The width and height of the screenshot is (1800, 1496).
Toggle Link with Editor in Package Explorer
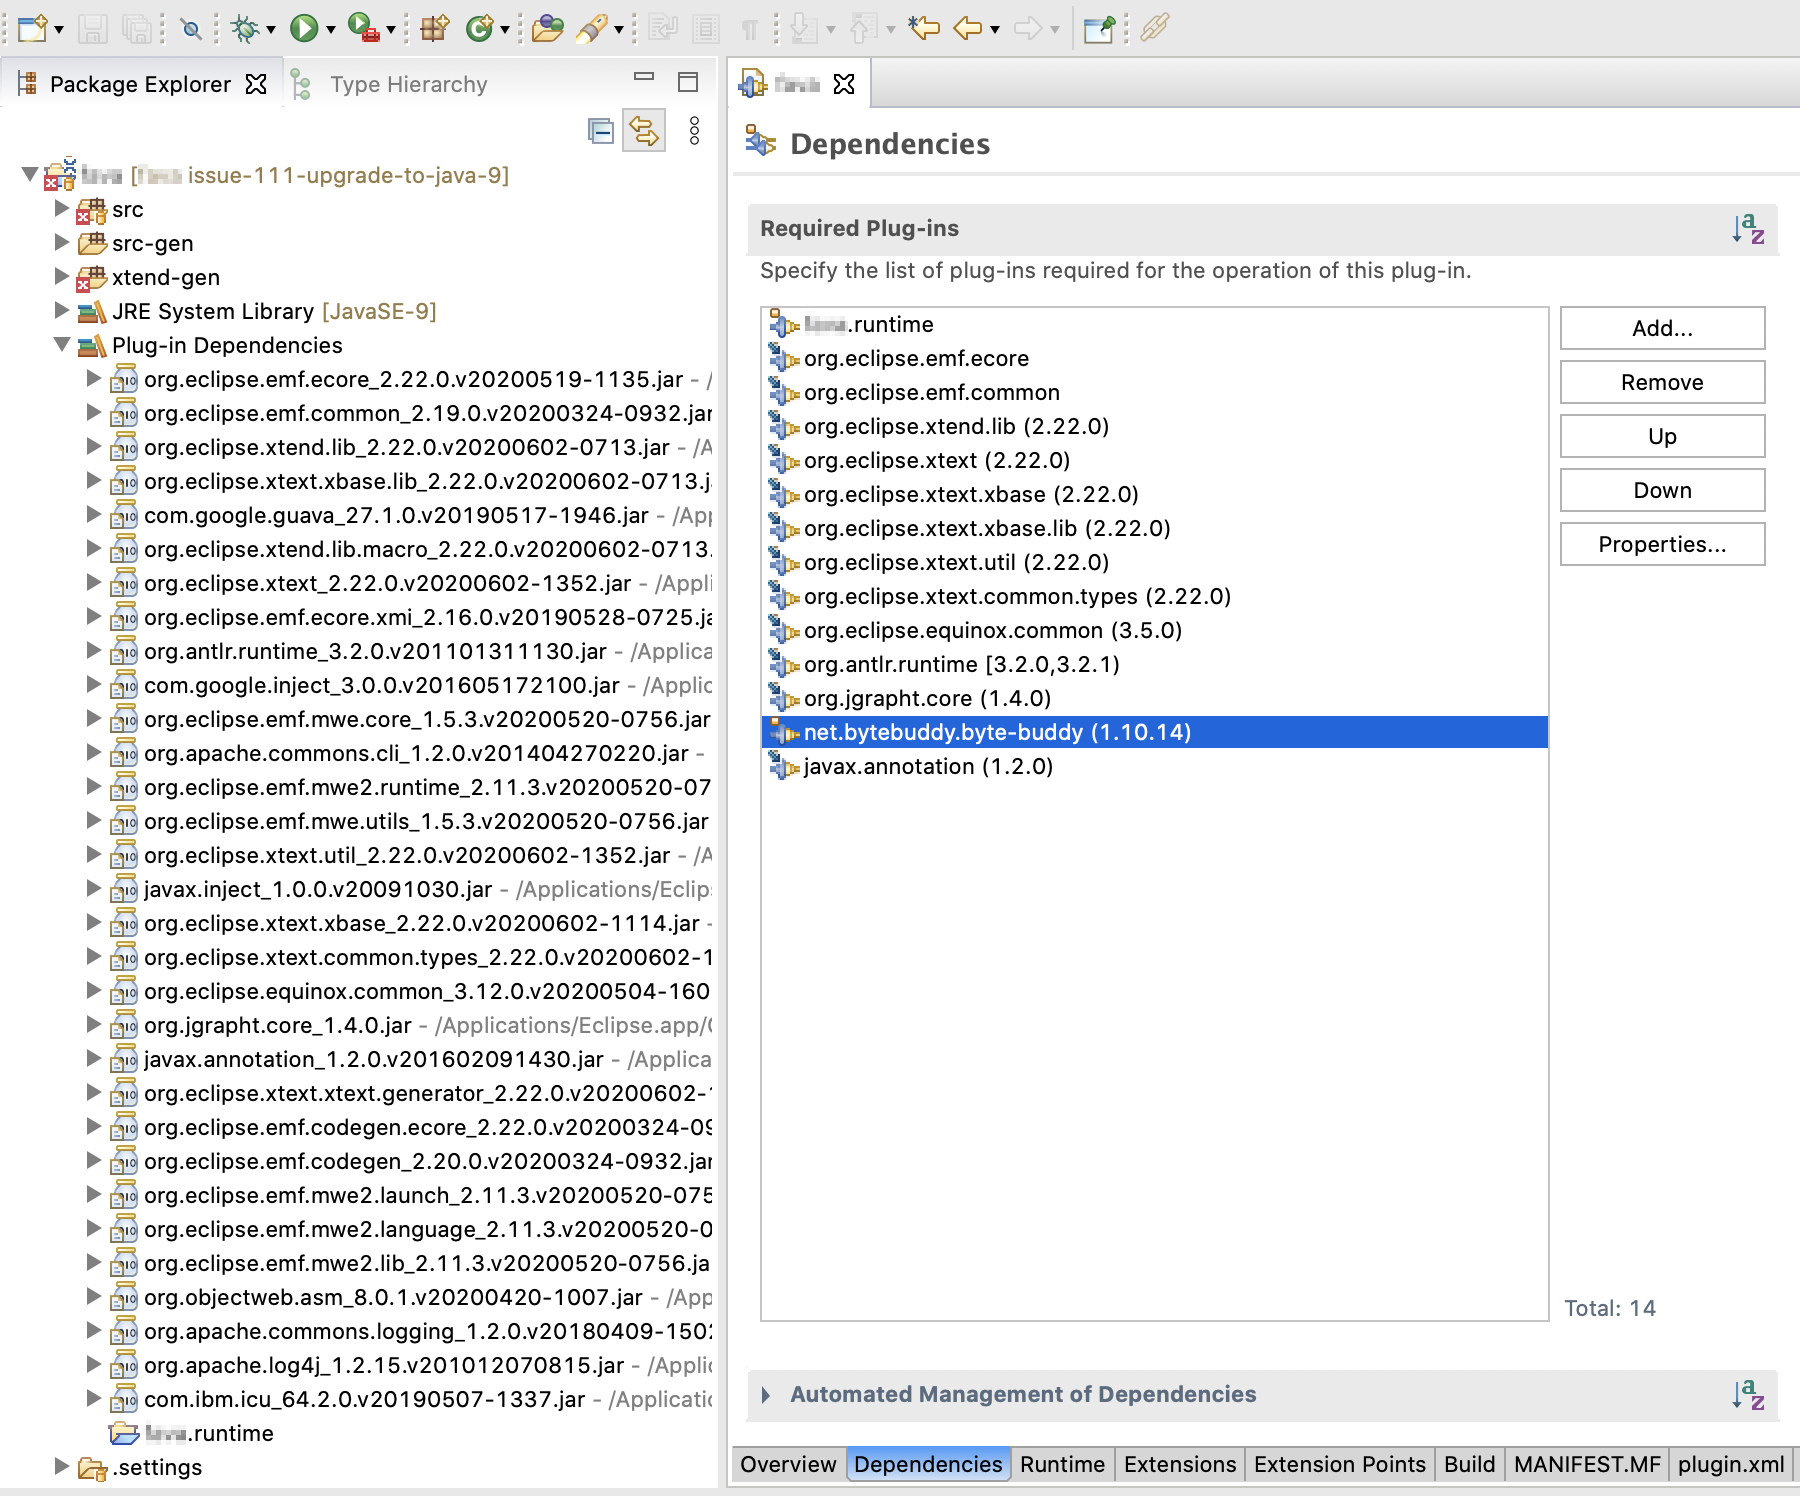(644, 131)
